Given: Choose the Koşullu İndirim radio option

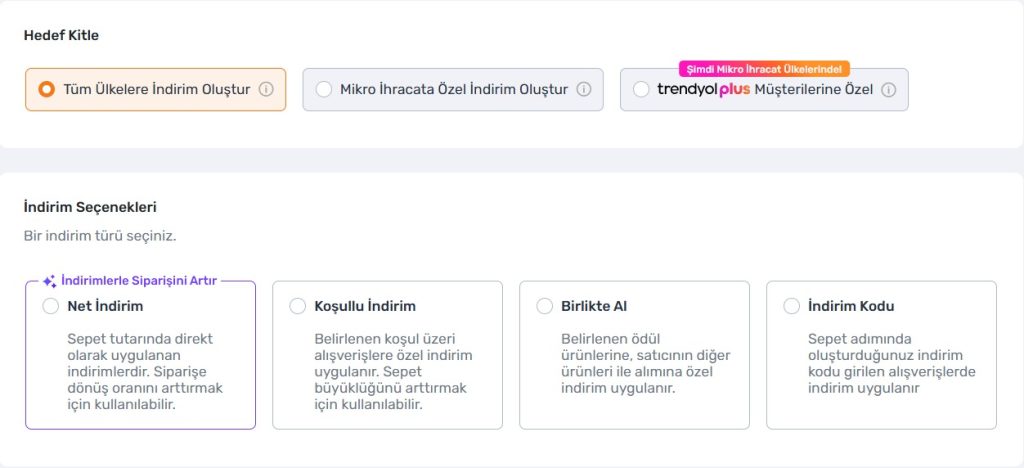Looking at the screenshot, I should (x=298, y=306).
